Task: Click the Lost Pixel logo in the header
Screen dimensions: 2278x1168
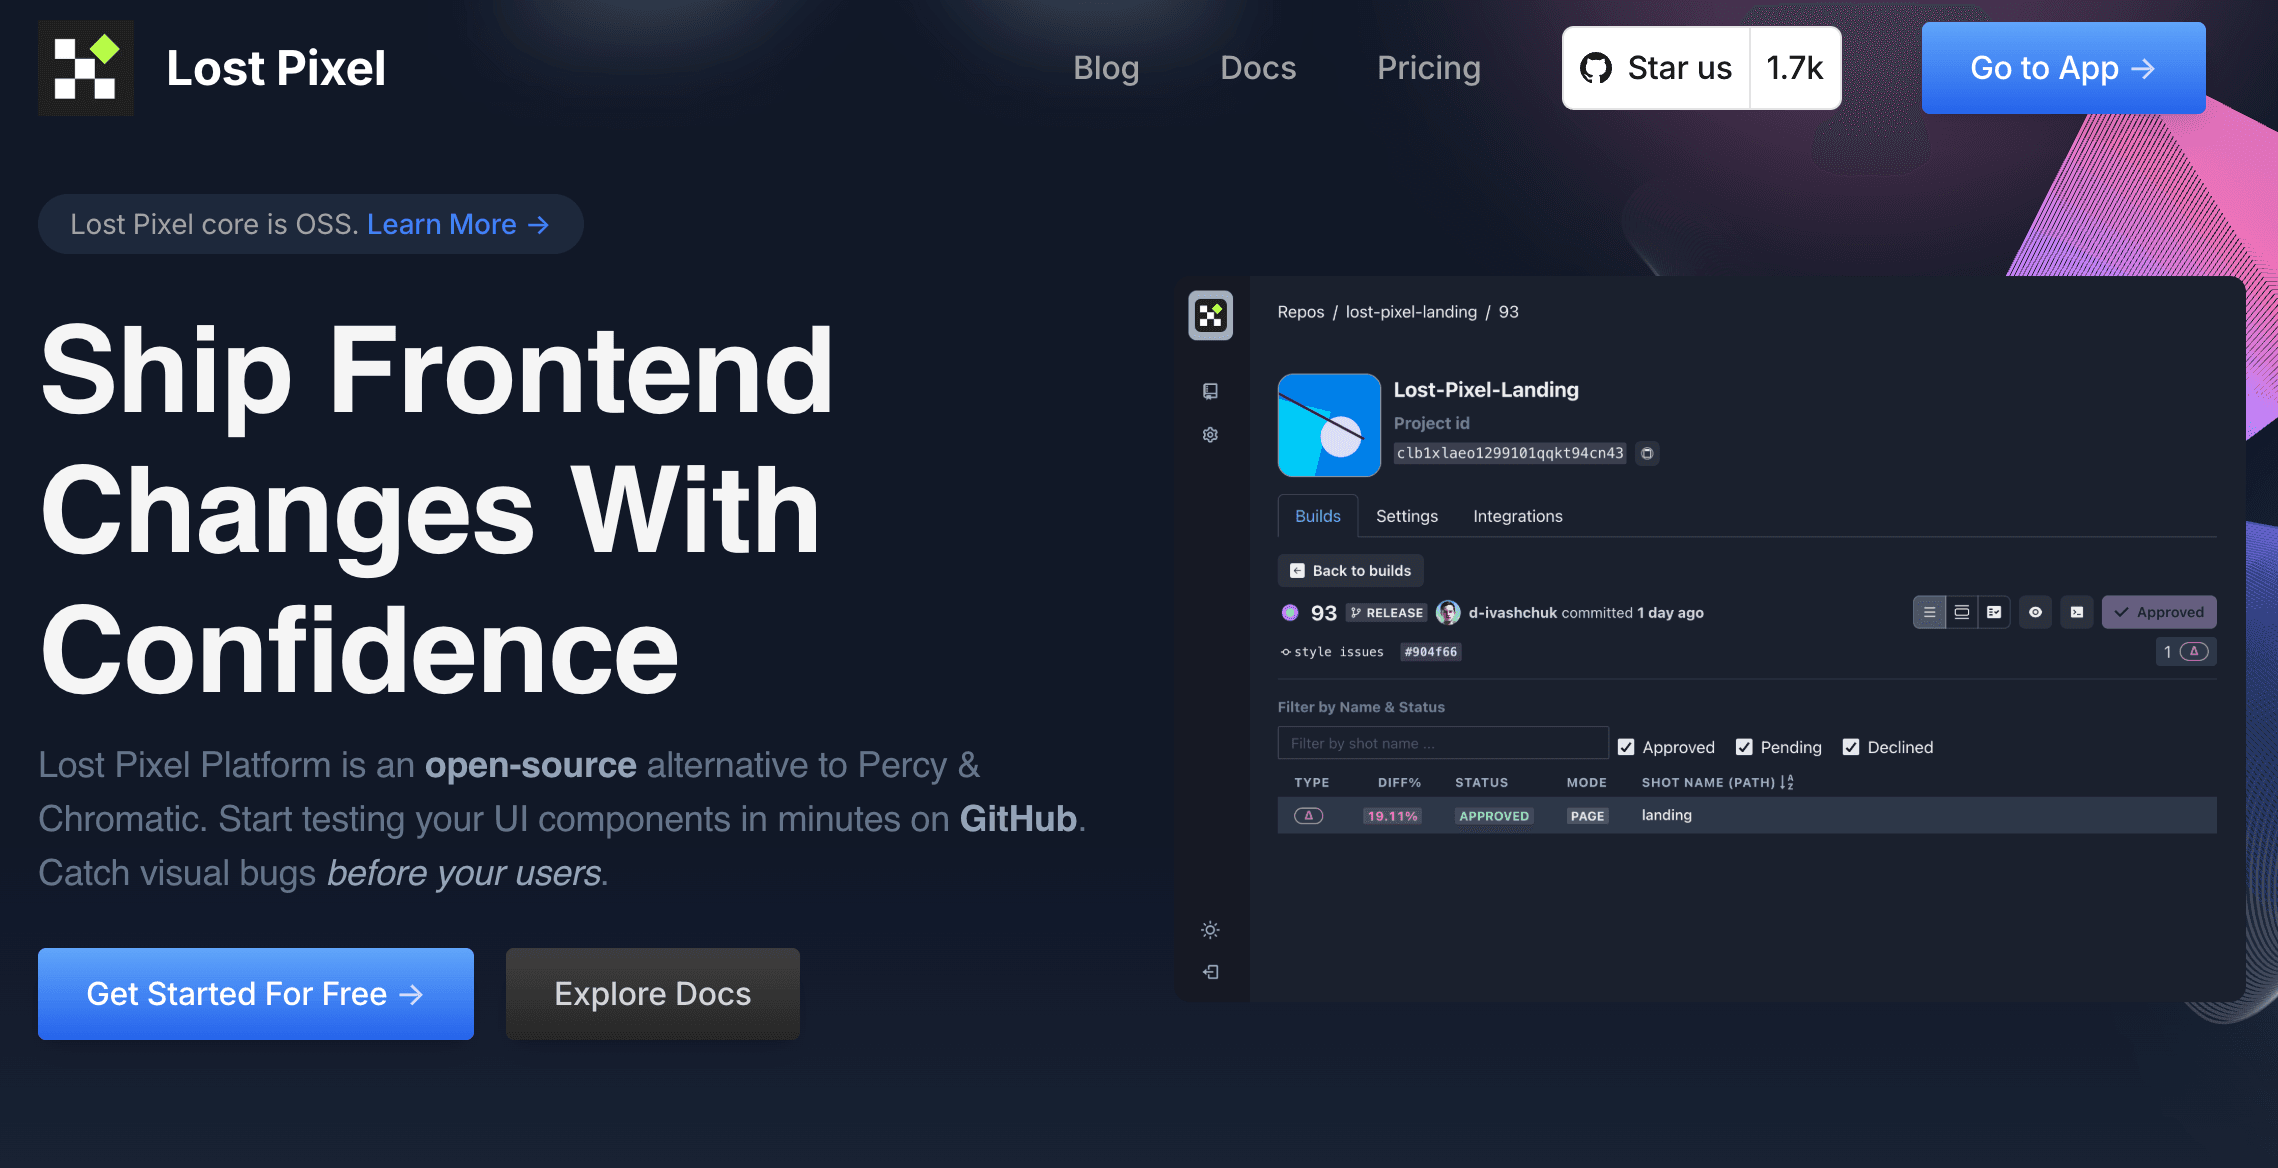Action: [x=86, y=68]
